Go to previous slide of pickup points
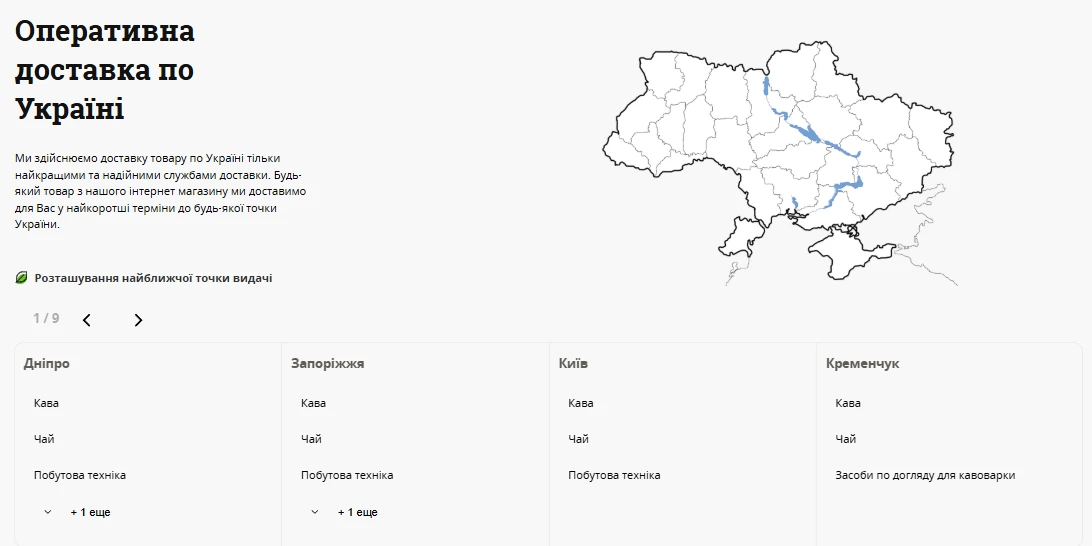Image resolution: width=1092 pixels, height=546 pixels. 87,320
